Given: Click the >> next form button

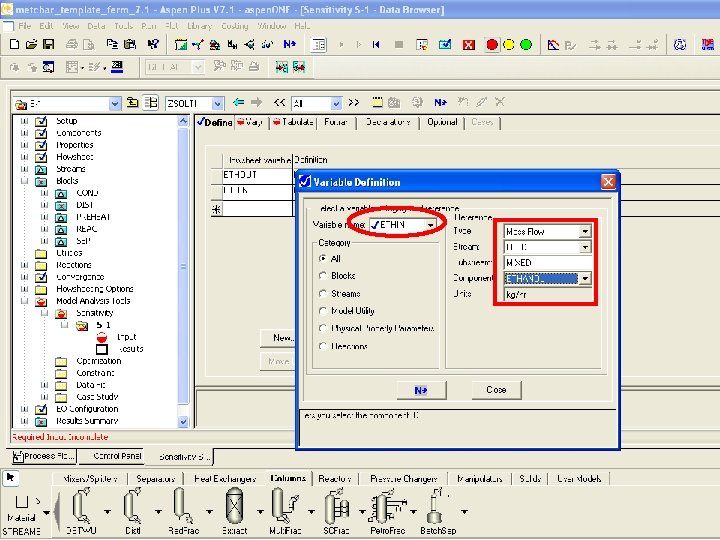Looking at the screenshot, I should click(354, 102).
